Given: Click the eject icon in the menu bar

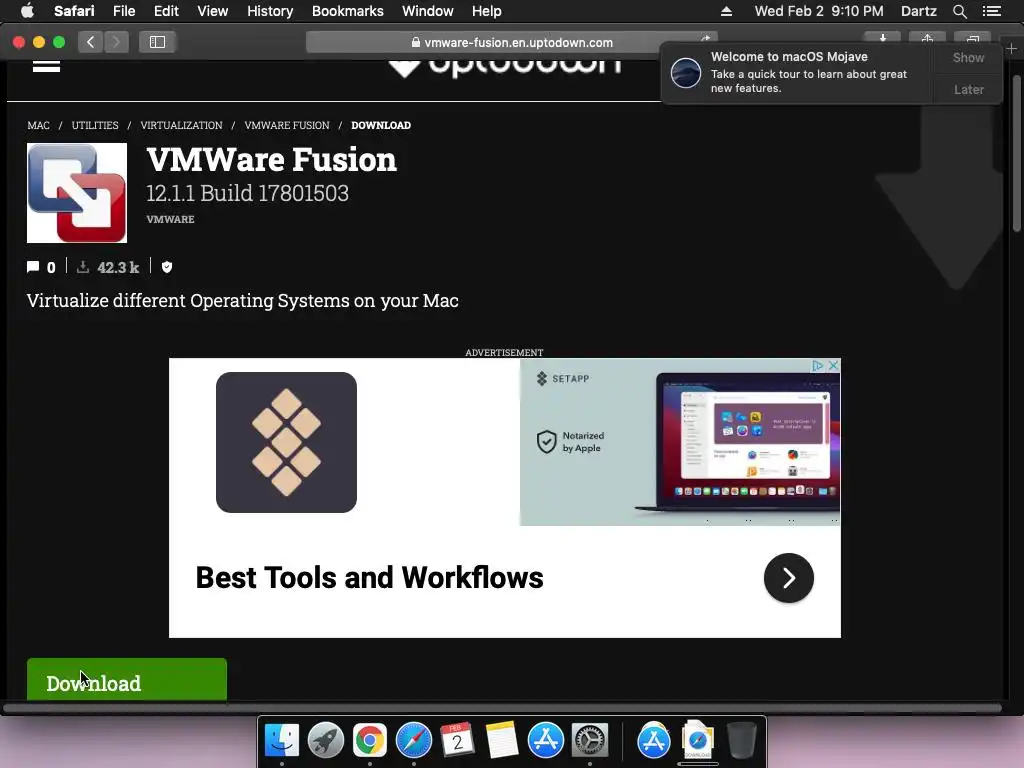Looking at the screenshot, I should coord(726,11).
